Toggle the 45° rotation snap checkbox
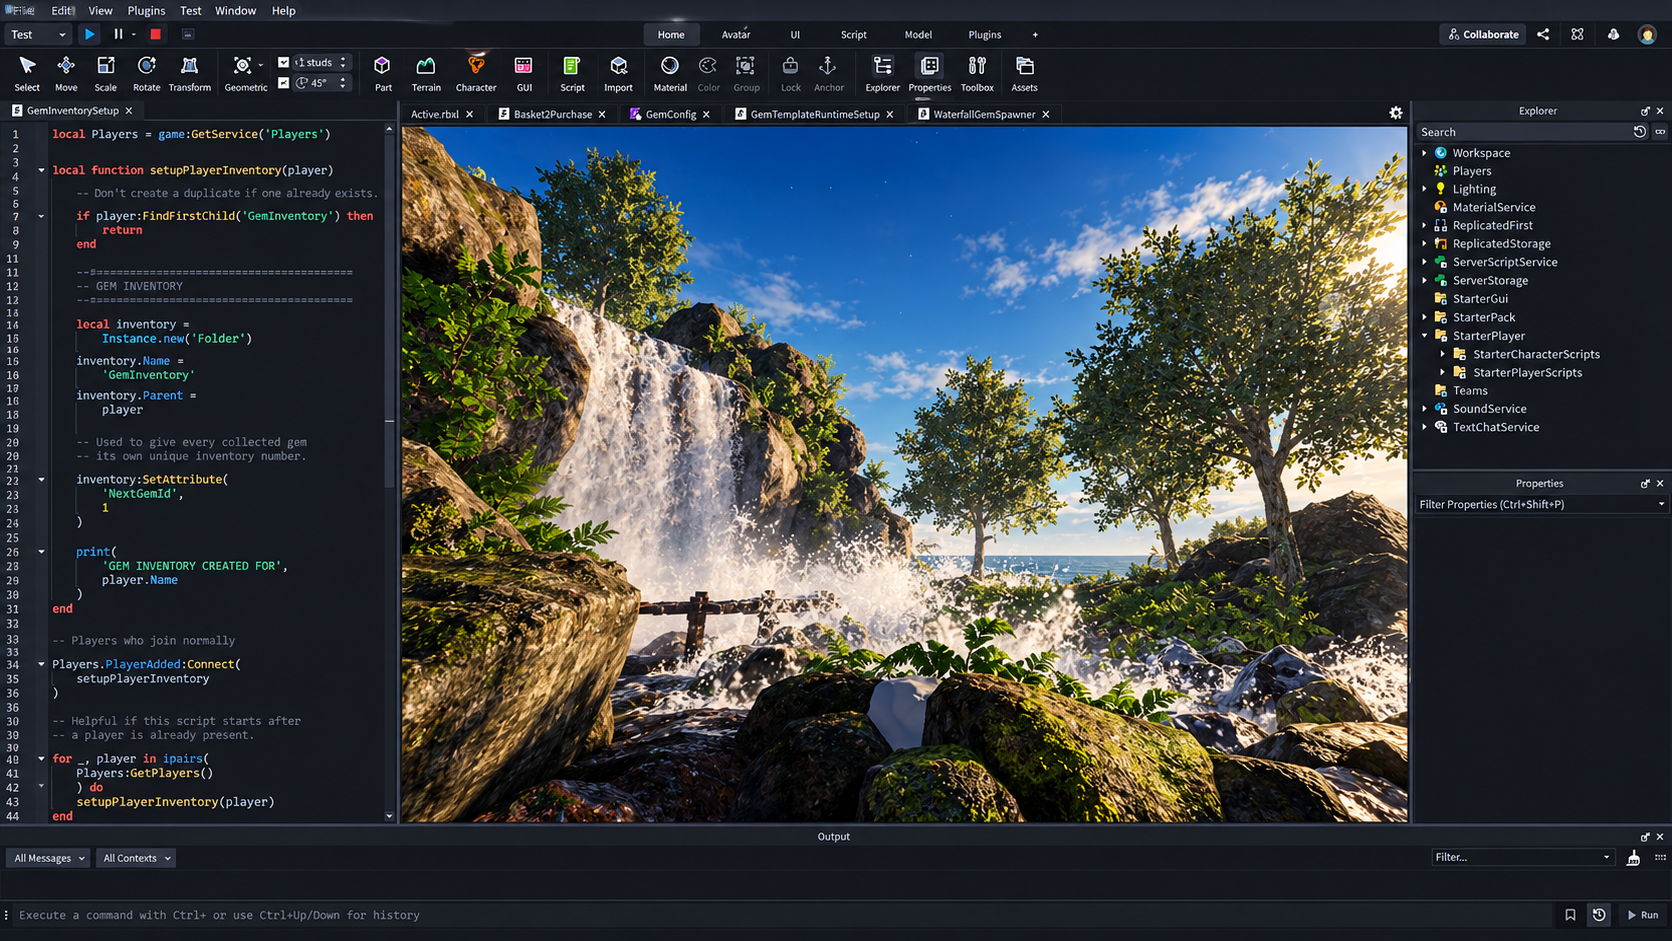 click(x=284, y=83)
